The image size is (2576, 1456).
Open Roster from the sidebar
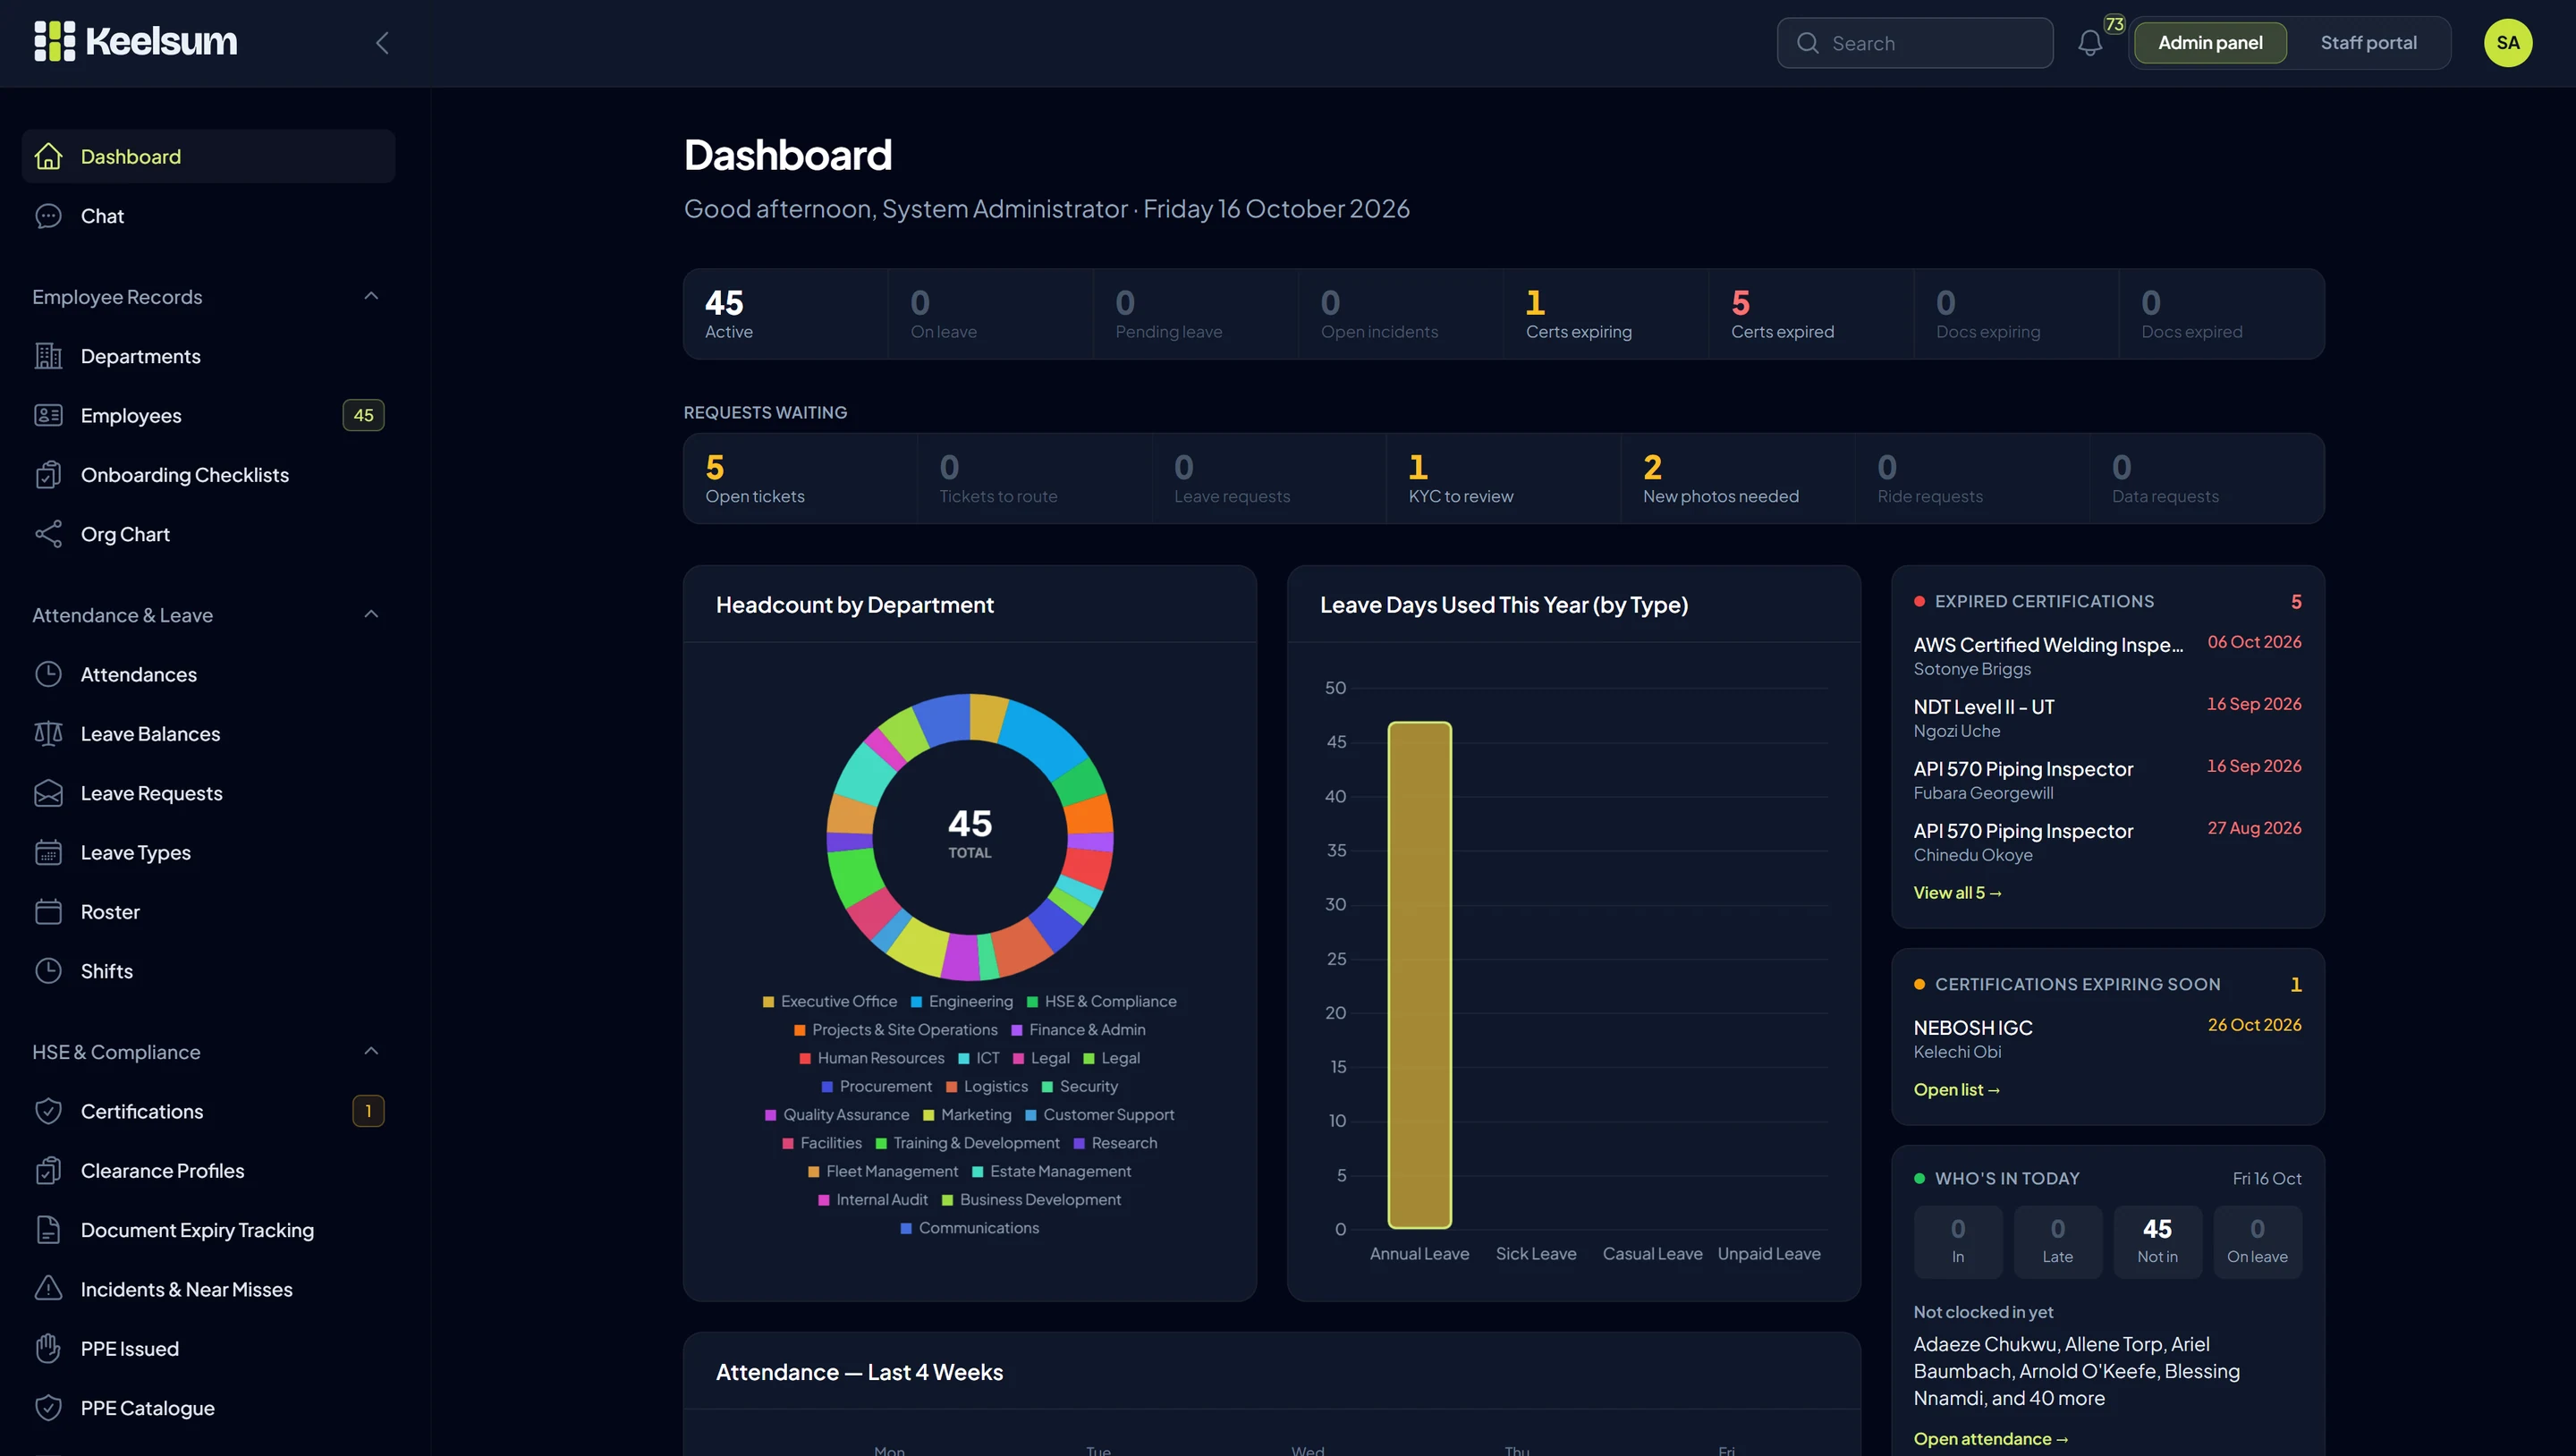[208, 912]
